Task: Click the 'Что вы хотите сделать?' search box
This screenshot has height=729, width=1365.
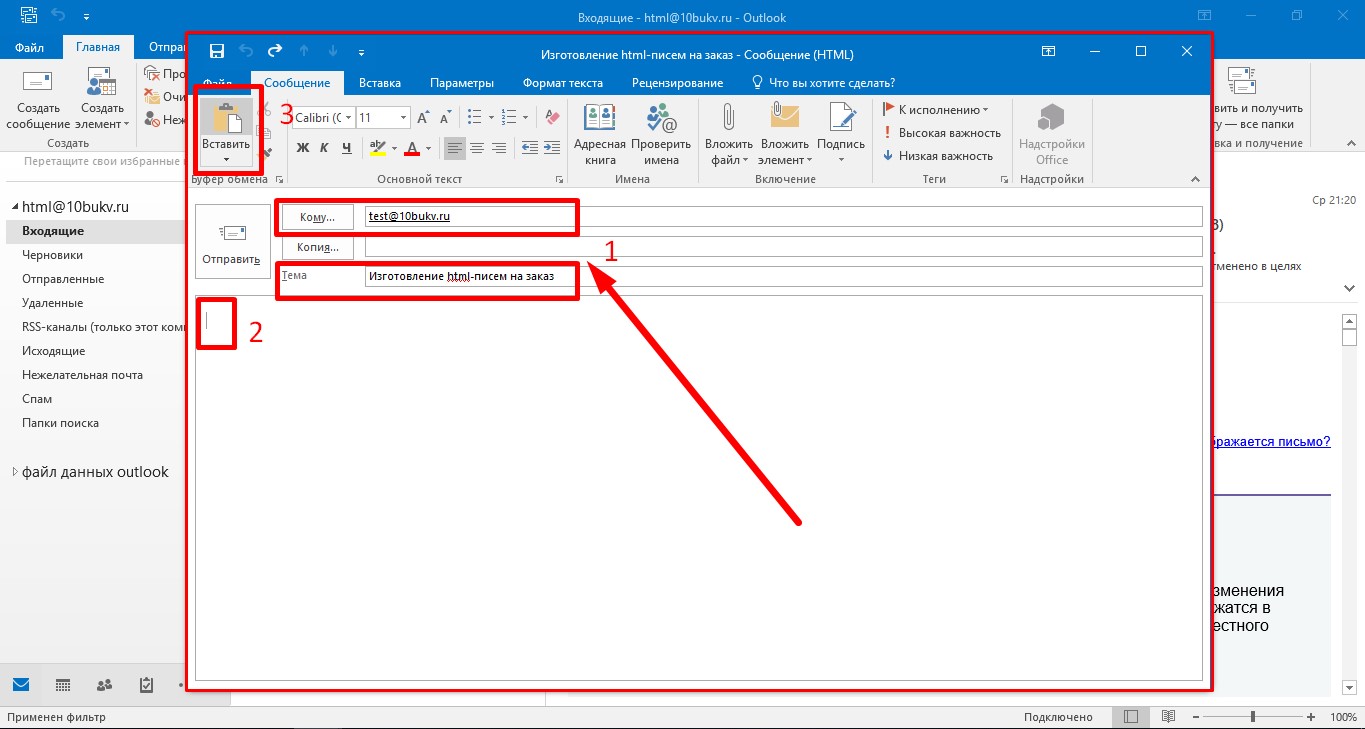Action: pyautogui.click(x=823, y=83)
